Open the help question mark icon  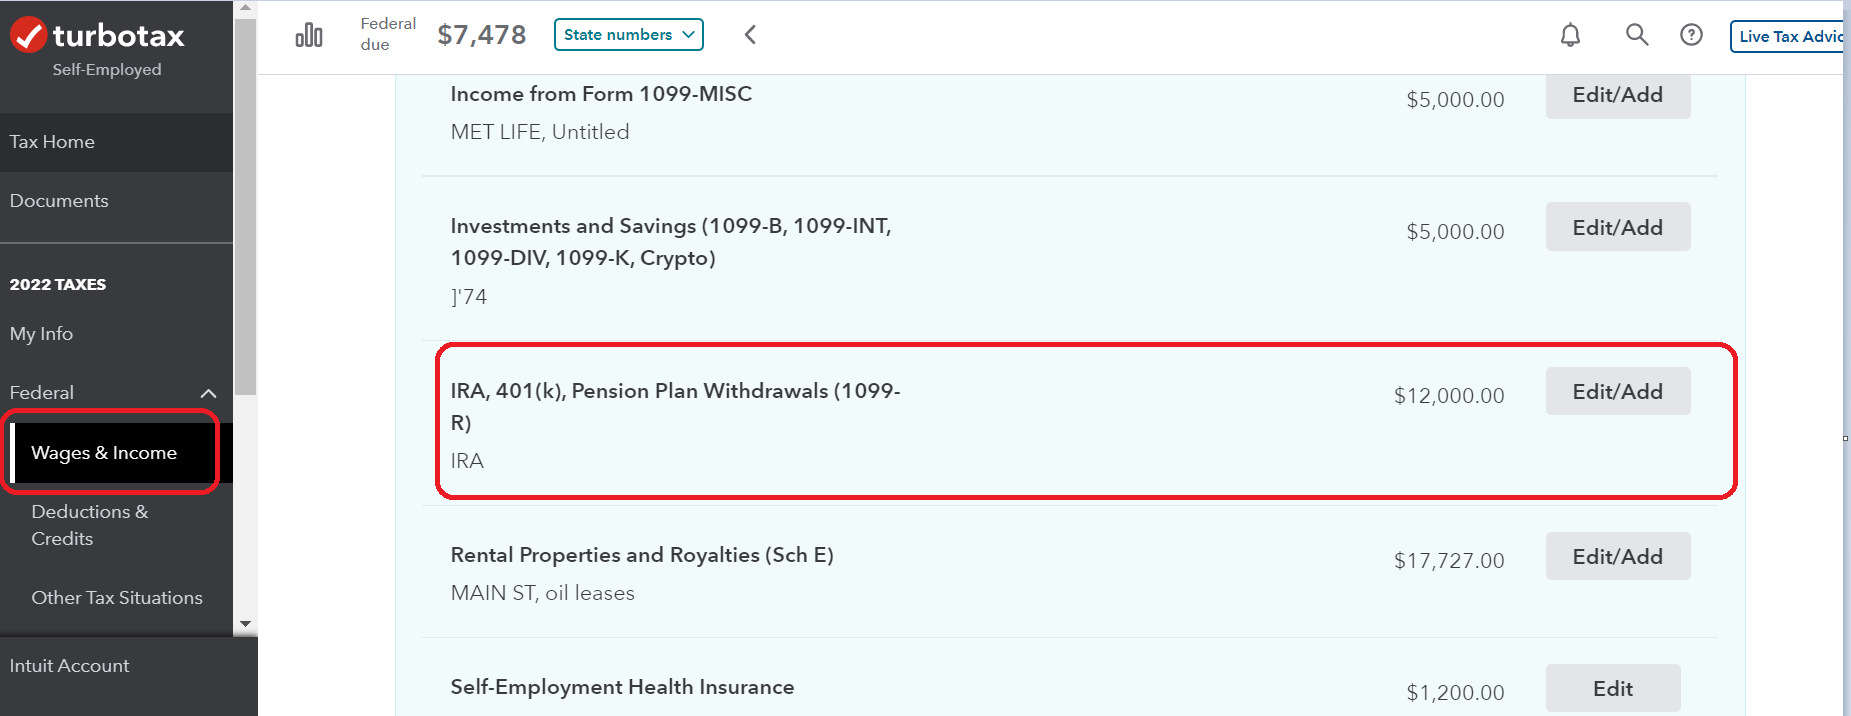(x=1691, y=35)
